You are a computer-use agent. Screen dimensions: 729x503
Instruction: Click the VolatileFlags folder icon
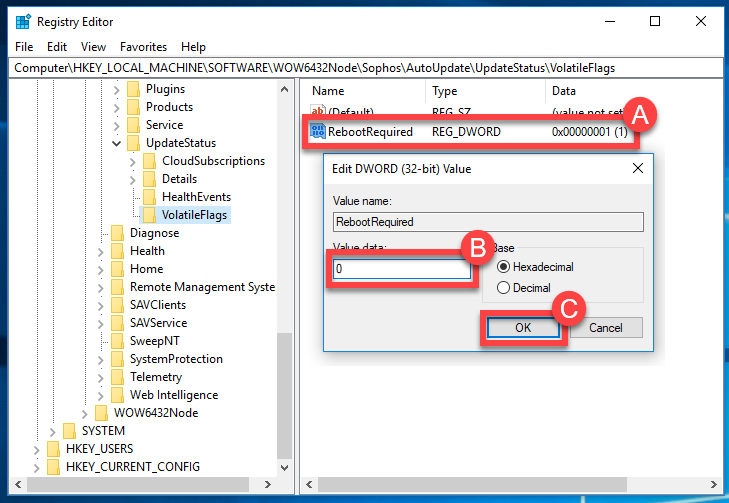click(149, 215)
